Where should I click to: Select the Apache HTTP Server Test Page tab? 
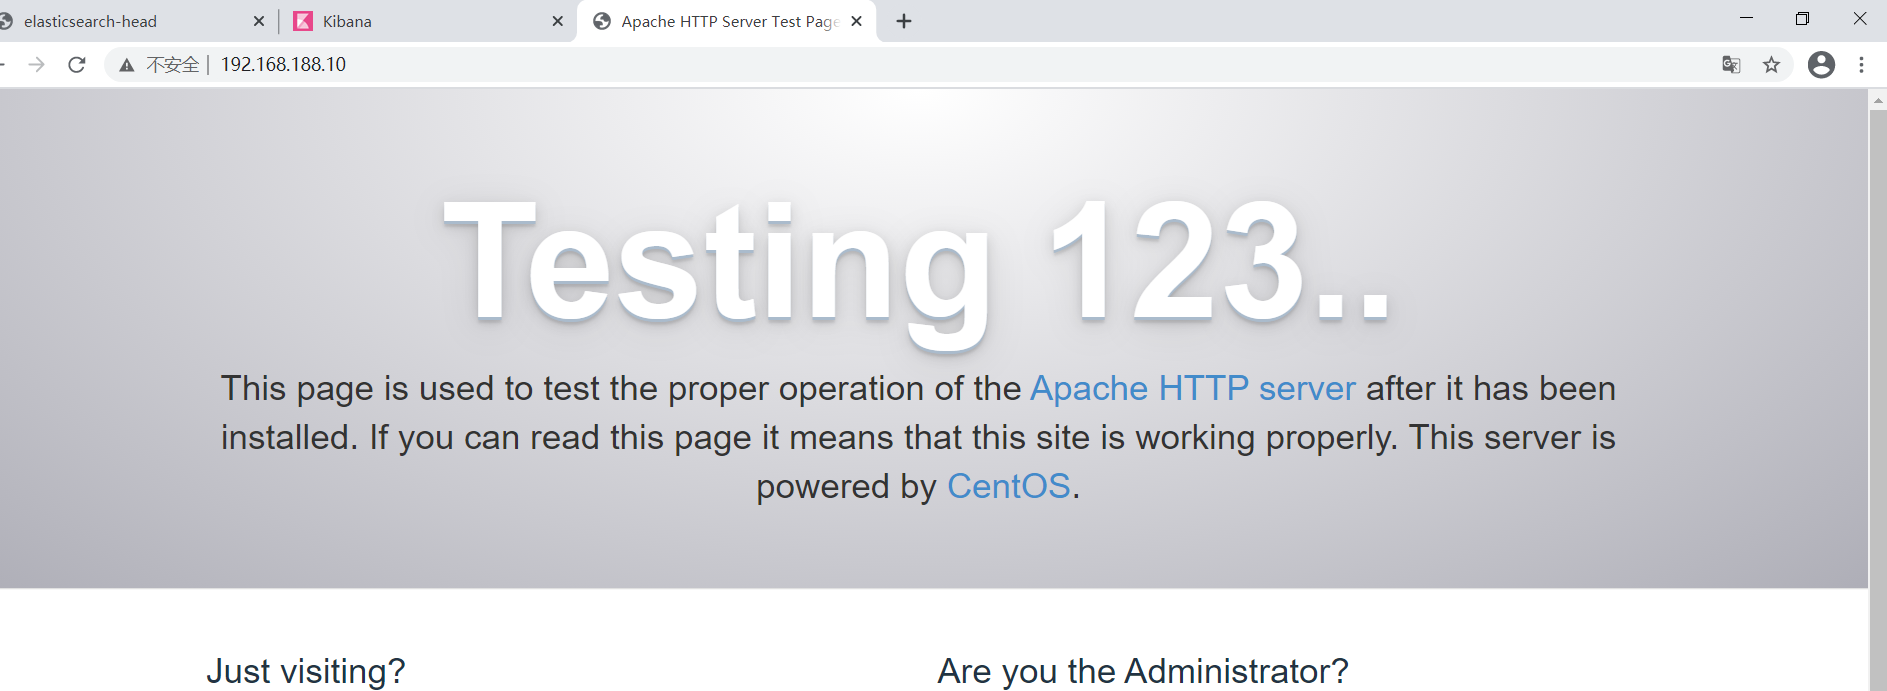click(x=727, y=21)
